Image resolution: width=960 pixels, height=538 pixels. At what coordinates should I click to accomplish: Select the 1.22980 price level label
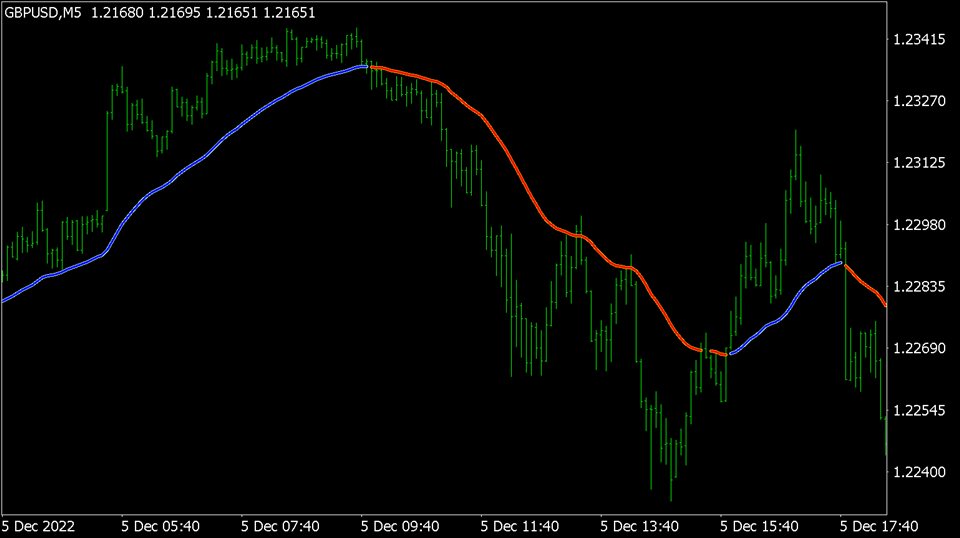click(x=919, y=225)
